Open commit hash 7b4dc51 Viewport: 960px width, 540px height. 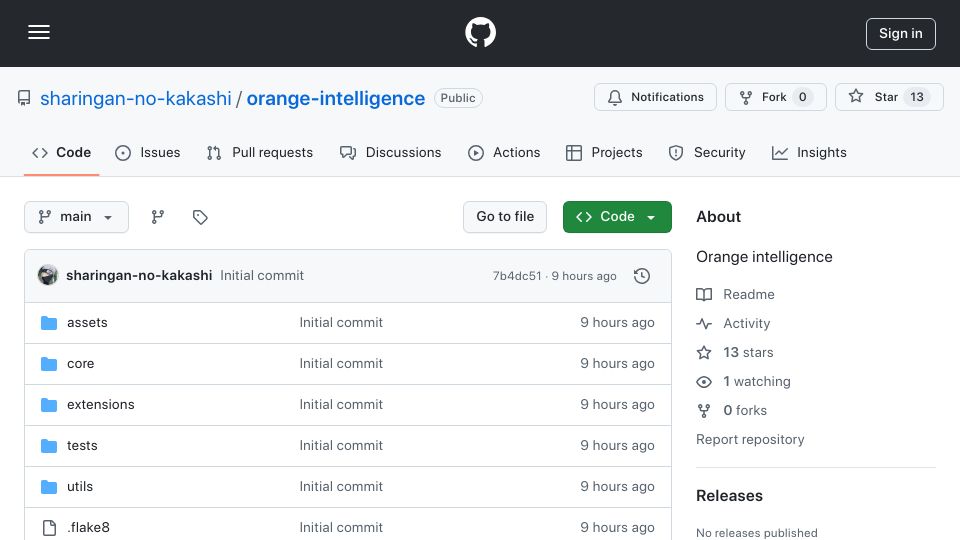(517, 276)
